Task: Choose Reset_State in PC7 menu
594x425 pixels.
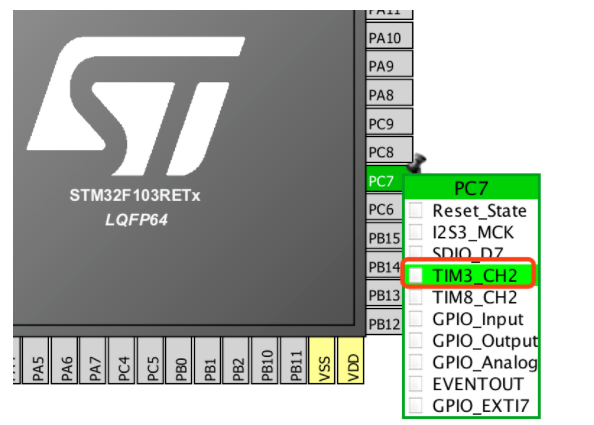Action: (x=471, y=210)
